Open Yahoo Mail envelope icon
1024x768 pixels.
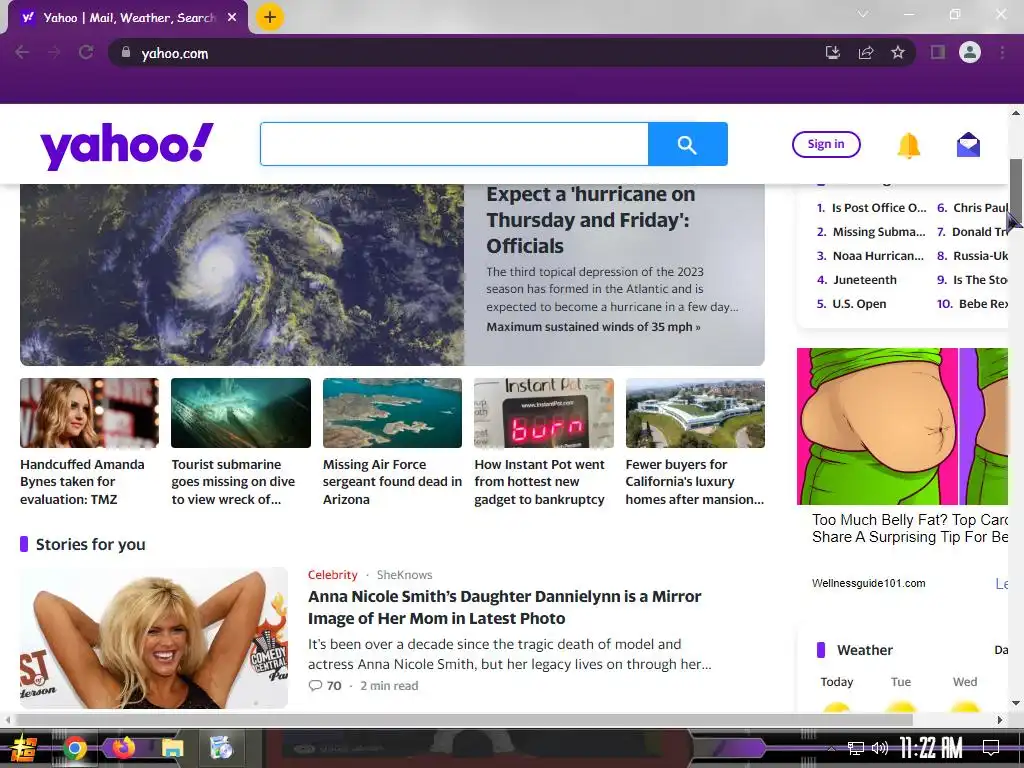pos(968,145)
